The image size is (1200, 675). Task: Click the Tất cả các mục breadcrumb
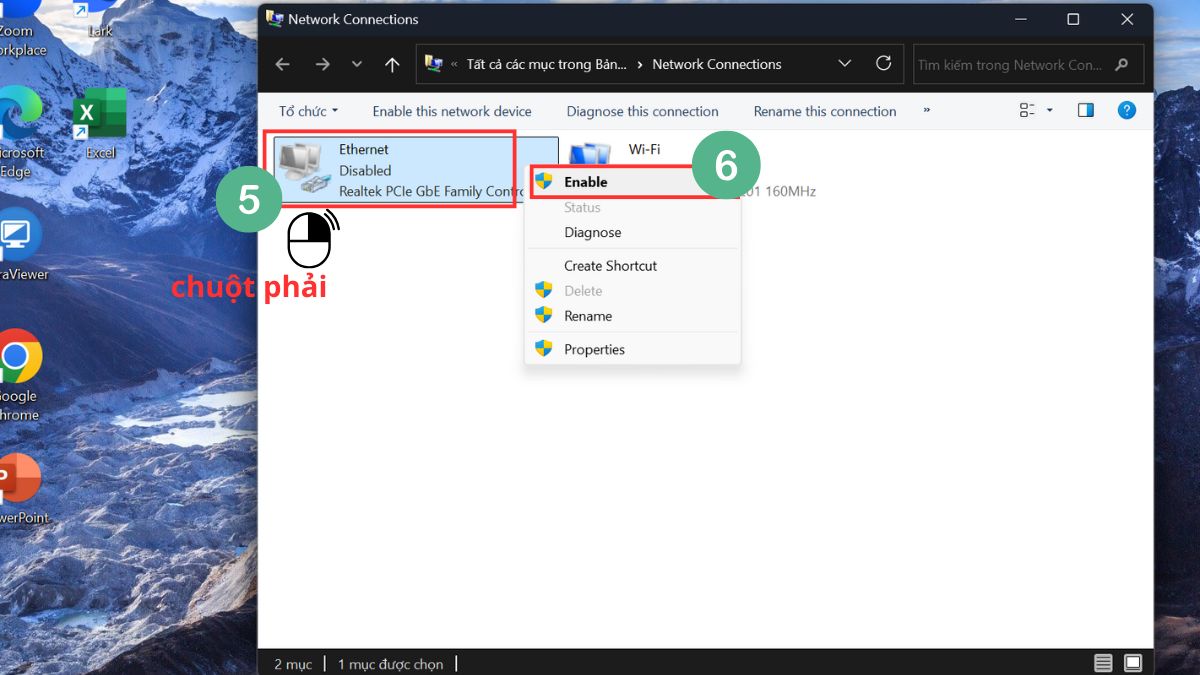point(546,64)
